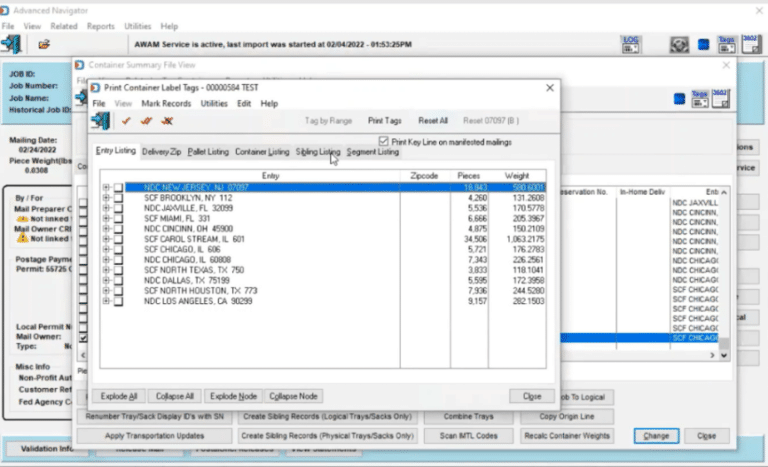Switch to the Pallet Listing tab
This screenshot has height=467, width=768.
(208, 152)
